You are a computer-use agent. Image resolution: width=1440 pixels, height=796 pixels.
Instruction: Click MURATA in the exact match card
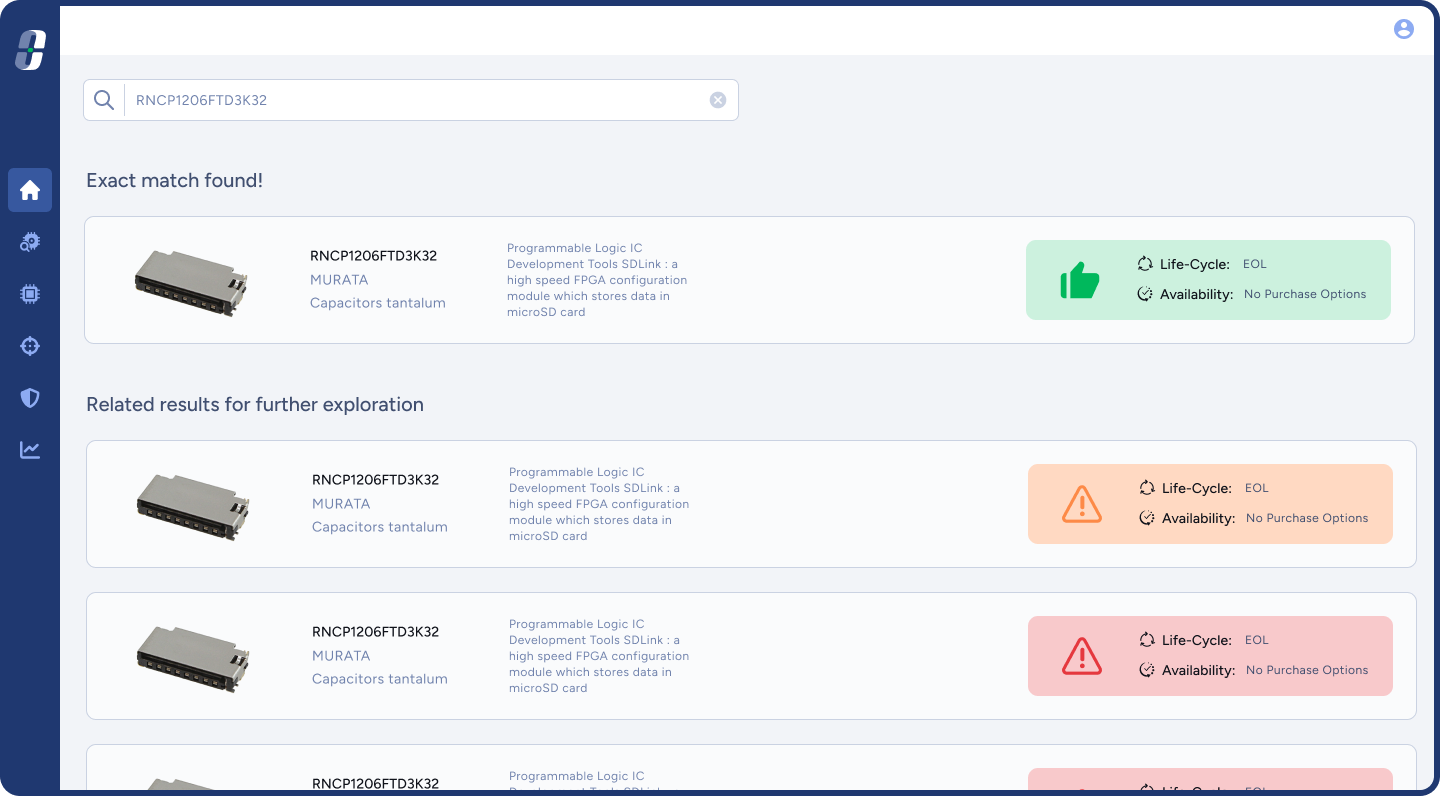point(339,280)
